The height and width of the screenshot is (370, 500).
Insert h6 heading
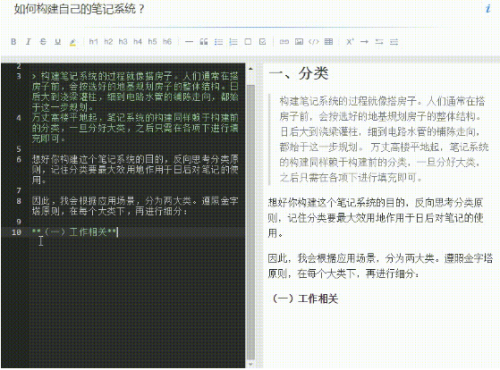click(x=167, y=42)
